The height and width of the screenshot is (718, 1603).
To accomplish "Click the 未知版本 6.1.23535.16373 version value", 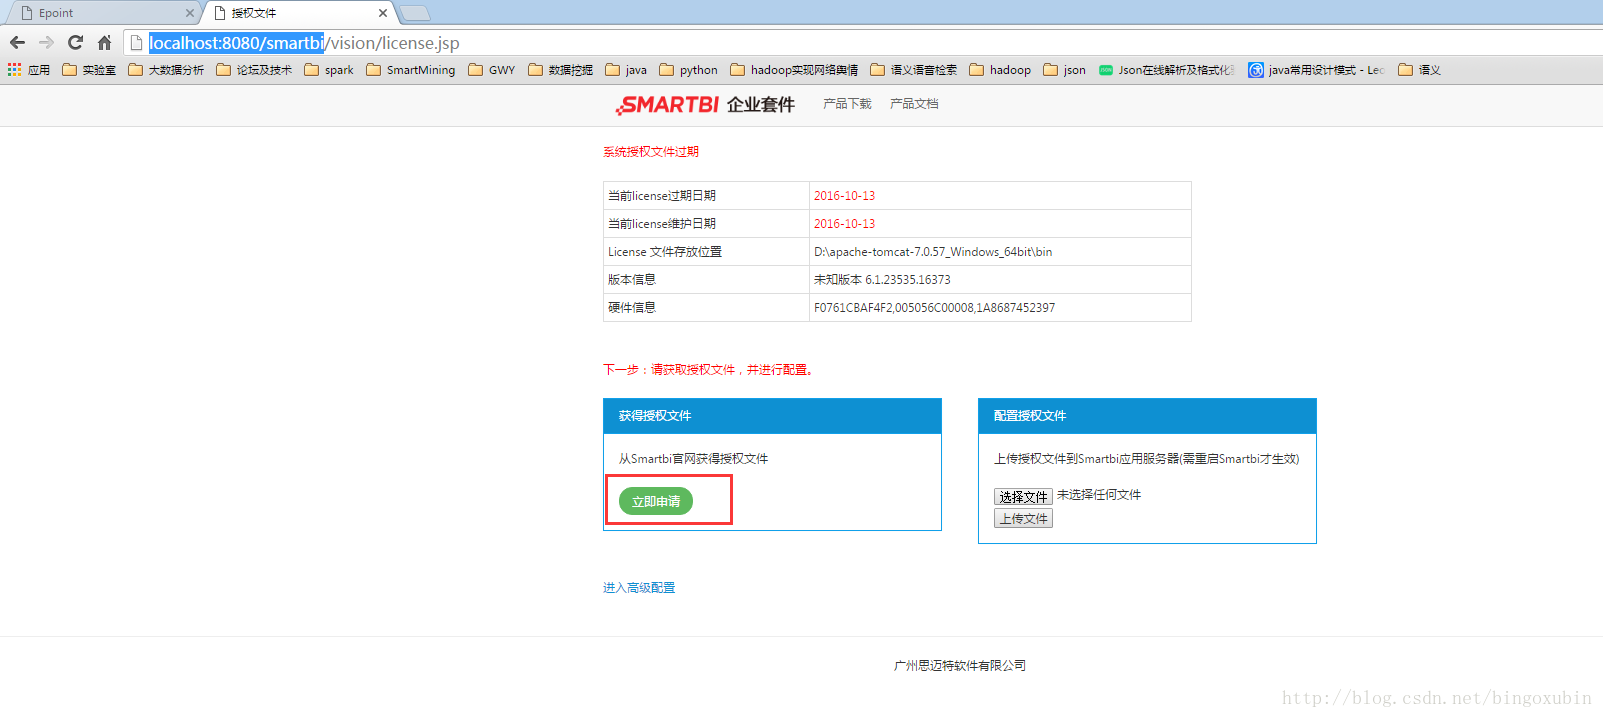I will (882, 280).
